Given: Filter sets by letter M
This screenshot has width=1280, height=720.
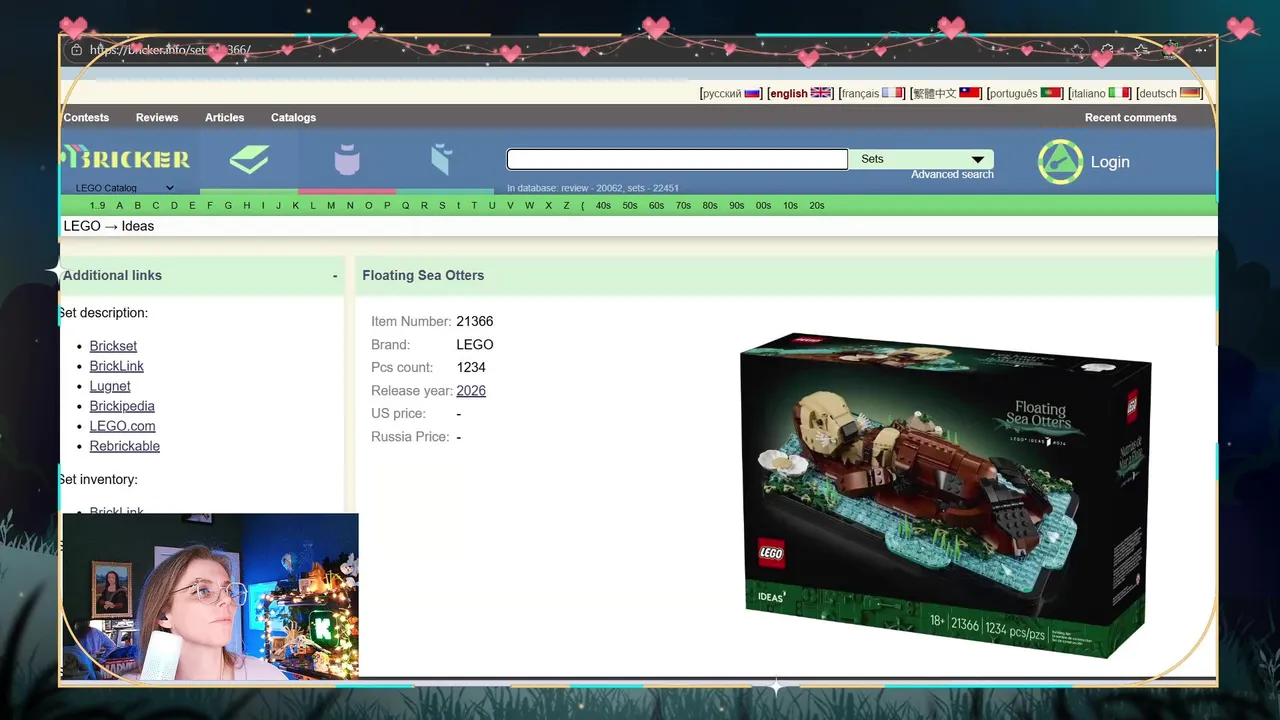Looking at the screenshot, I should pyautogui.click(x=331, y=205).
